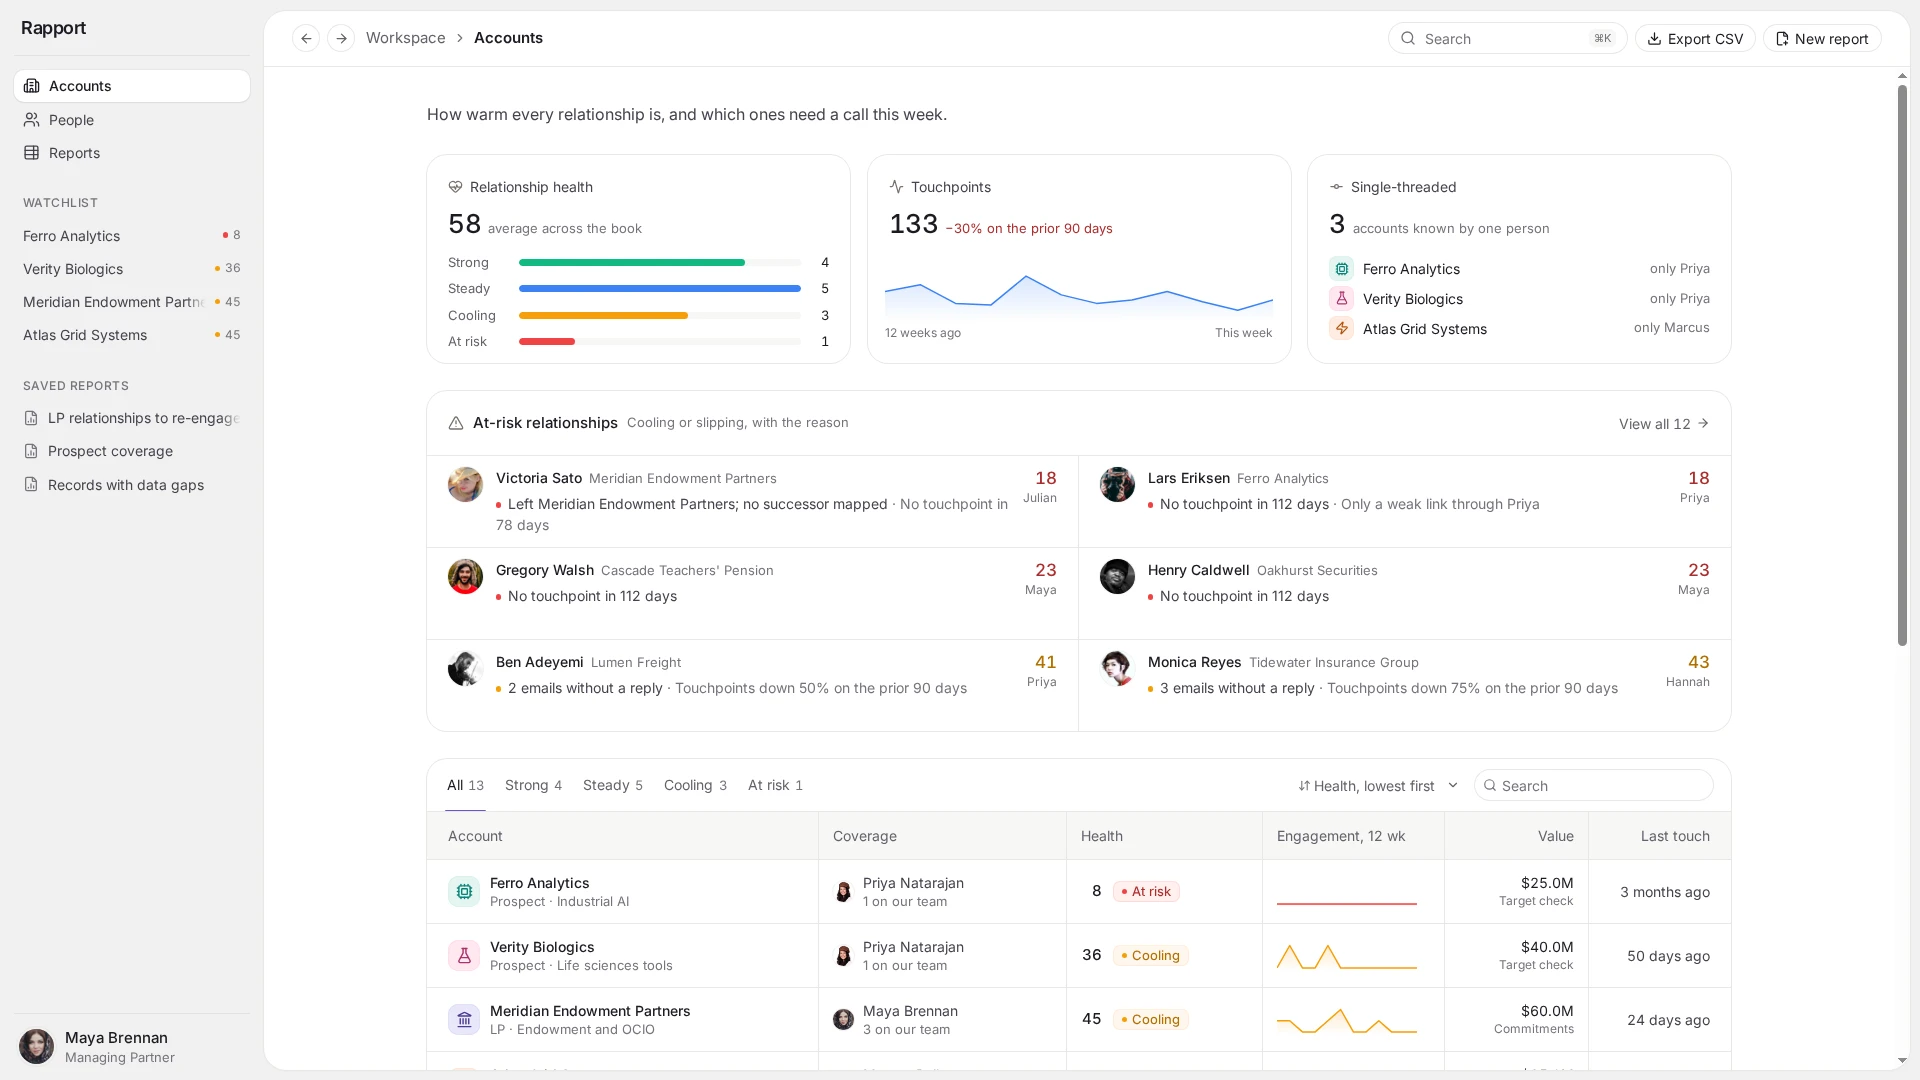The width and height of the screenshot is (1920, 1080).
Task: Go back with the left arrow button
Action: coord(306,38)
